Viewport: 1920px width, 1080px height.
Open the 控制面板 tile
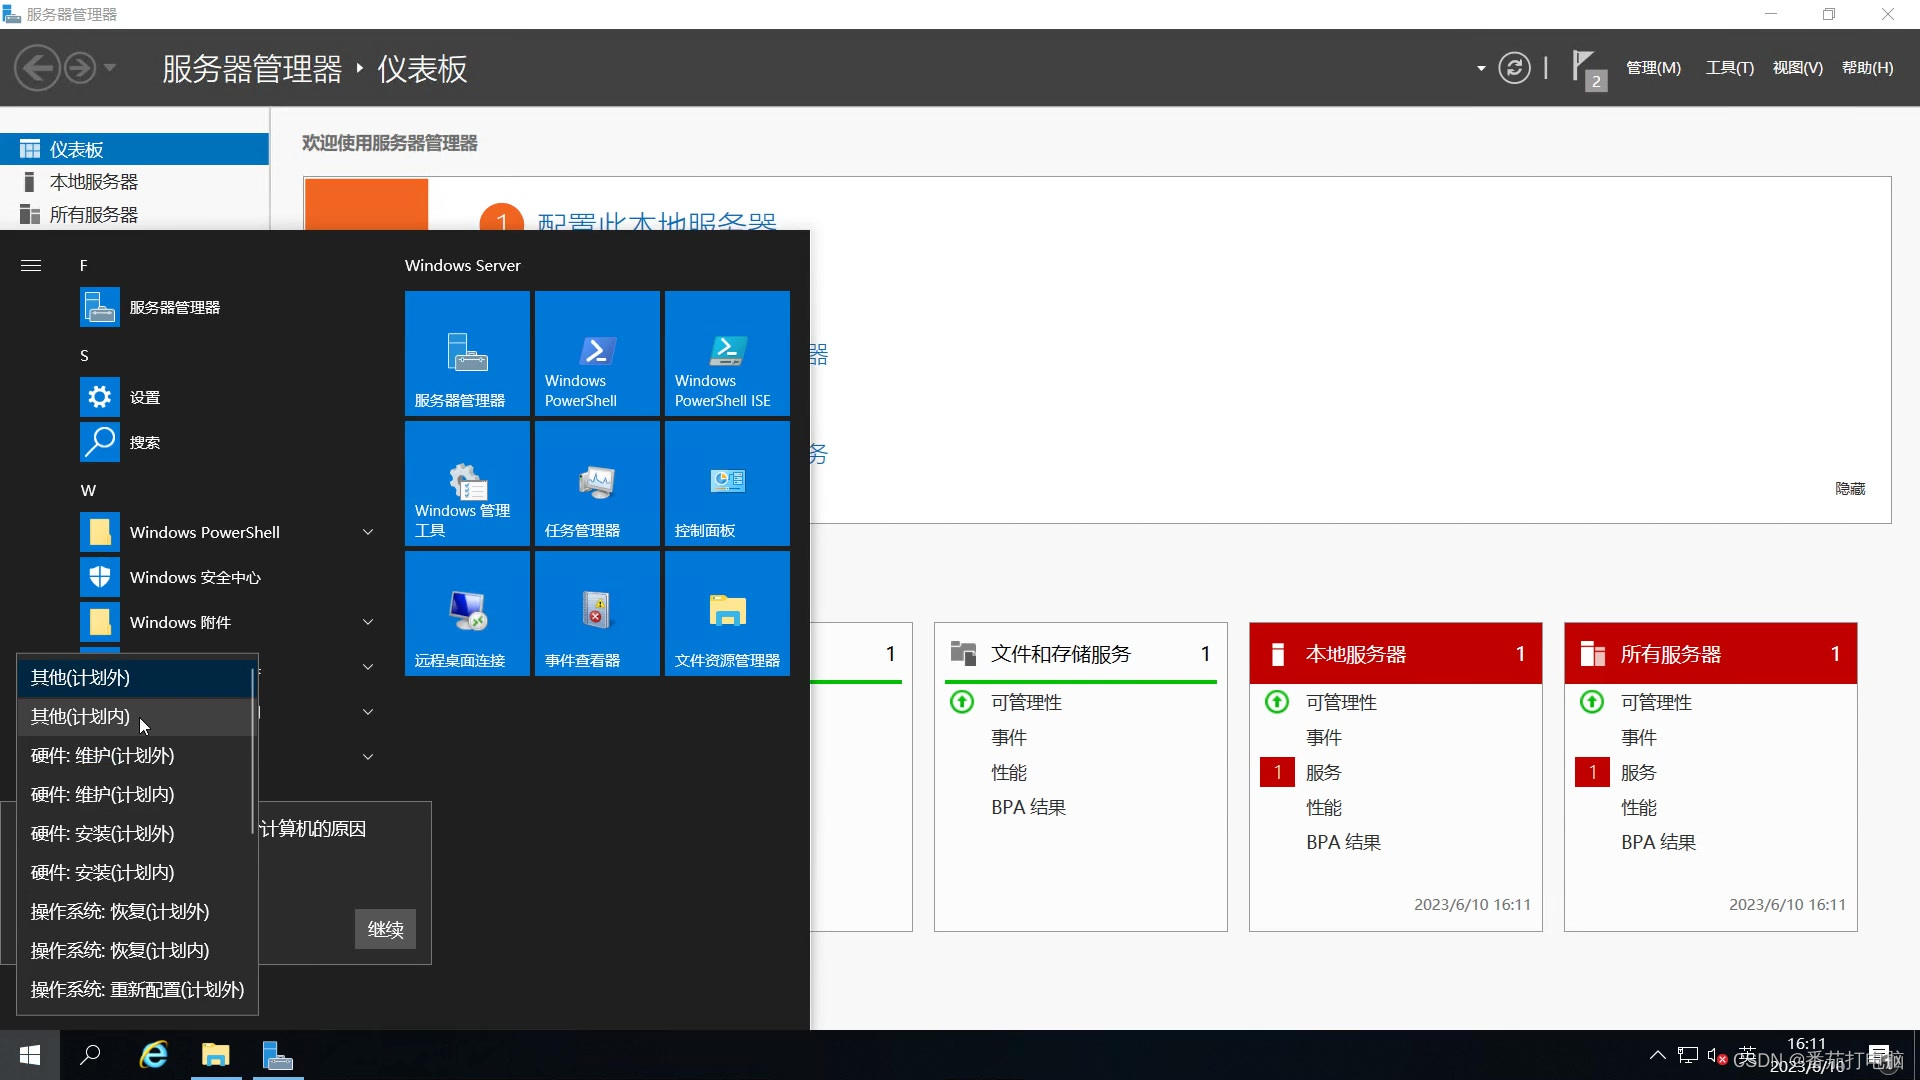727,483
